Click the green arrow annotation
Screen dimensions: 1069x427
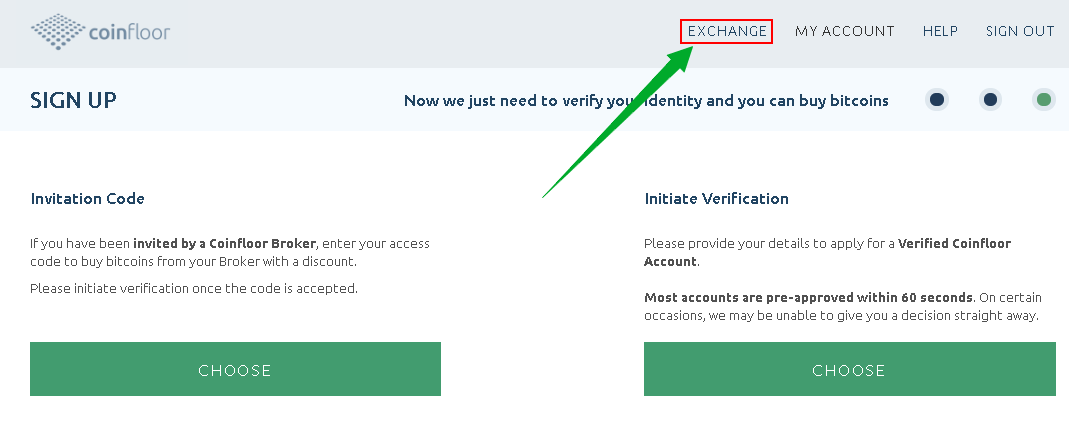pos(619,121)
